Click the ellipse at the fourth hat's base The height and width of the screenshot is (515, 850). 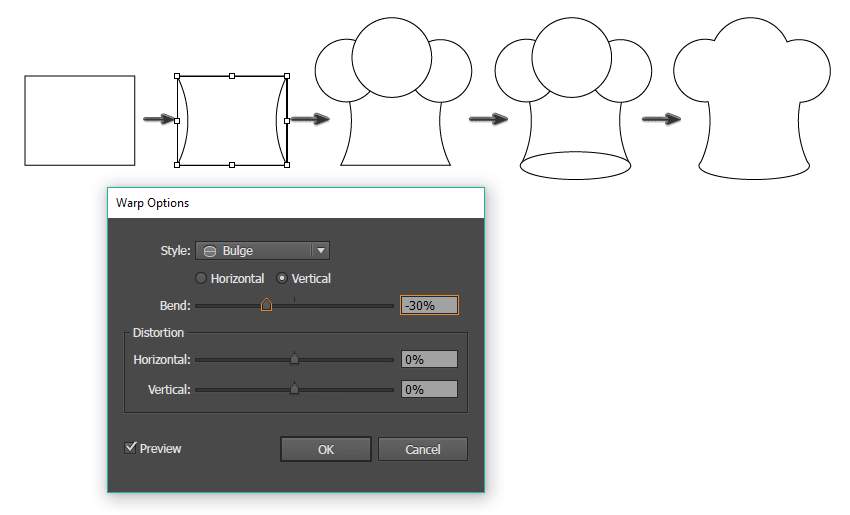575,165
